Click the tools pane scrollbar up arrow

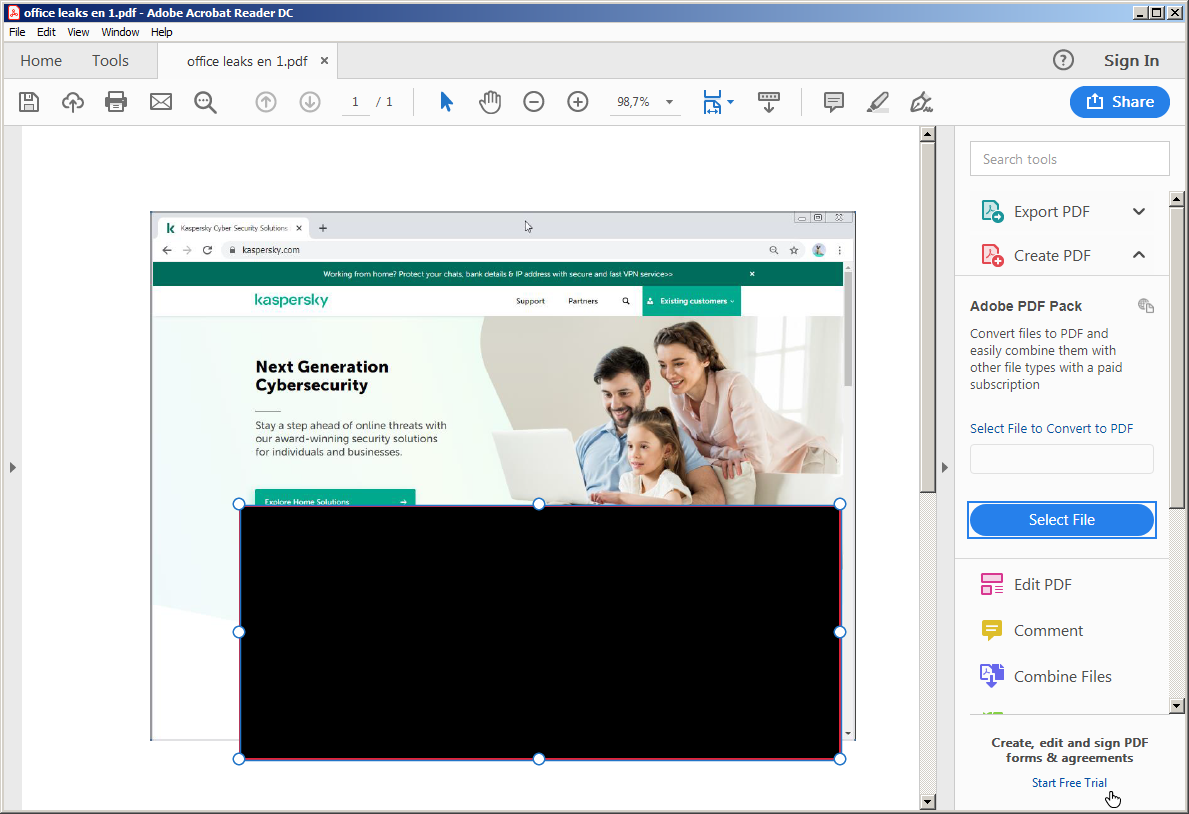pyautogui.click(x=1176, y=200)
